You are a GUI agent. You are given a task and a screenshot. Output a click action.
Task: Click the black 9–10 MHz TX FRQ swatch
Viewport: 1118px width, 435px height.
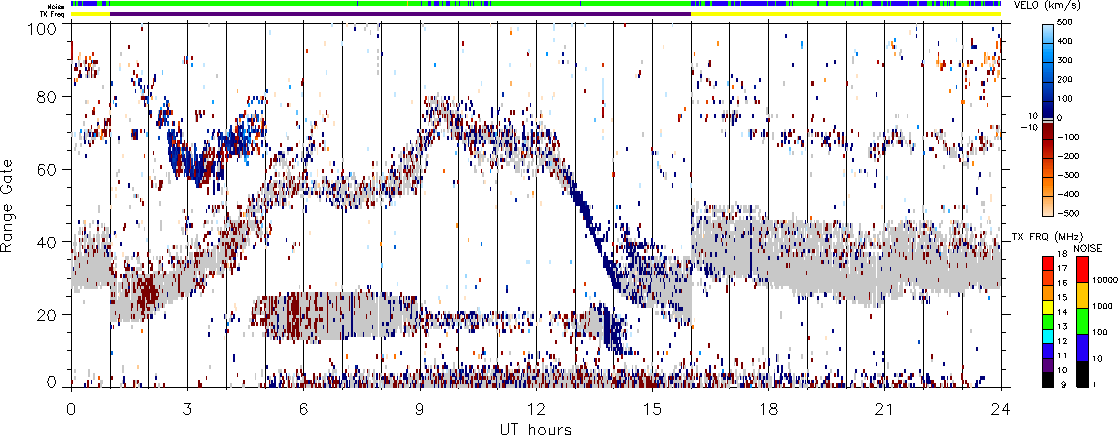[x=1048, y=380]
